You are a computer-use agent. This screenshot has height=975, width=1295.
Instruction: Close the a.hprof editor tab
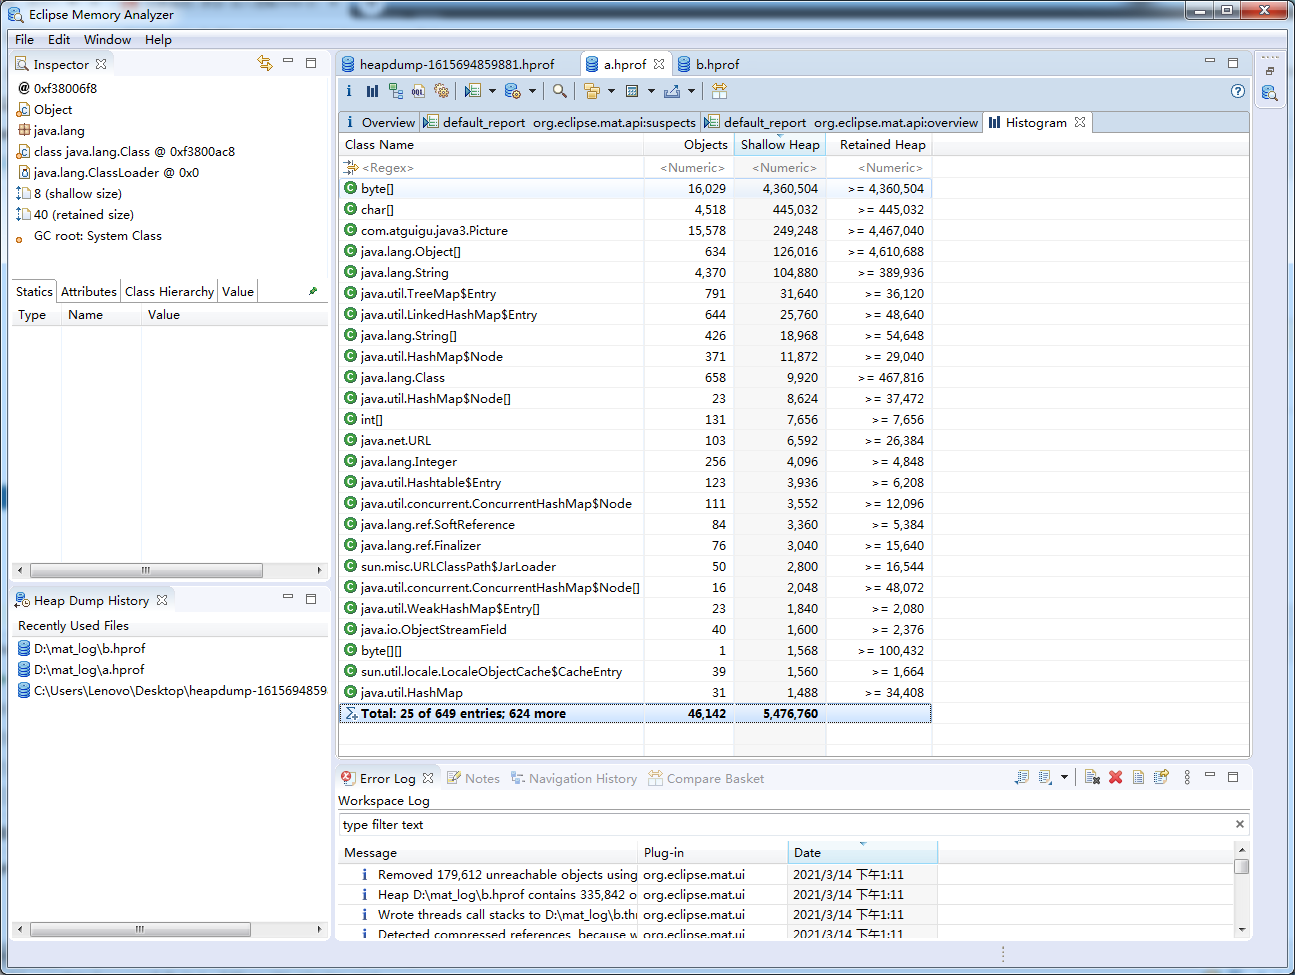(x=659, y=64)
